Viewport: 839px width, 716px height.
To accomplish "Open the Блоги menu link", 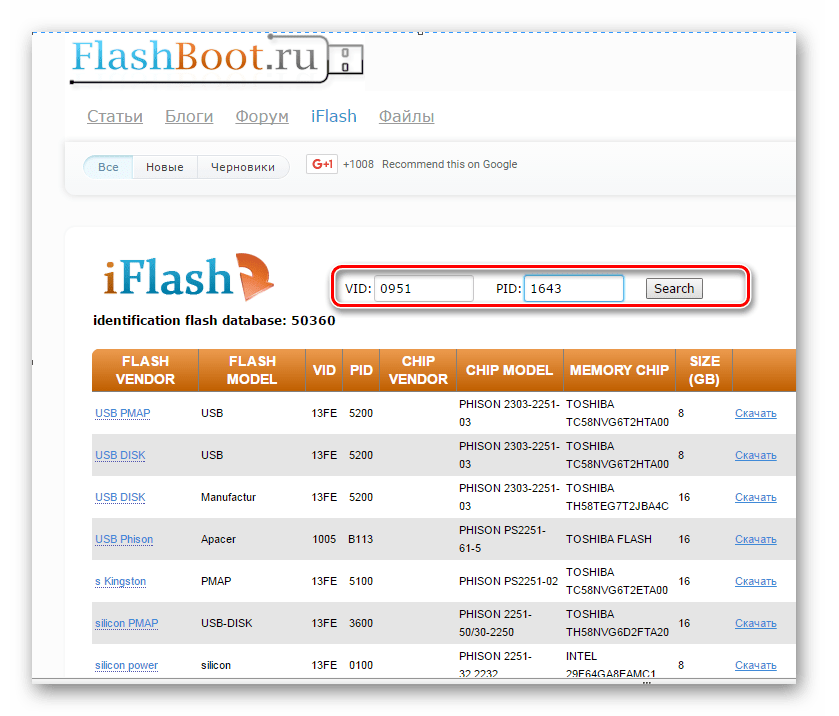I will (x=189, y=116).
